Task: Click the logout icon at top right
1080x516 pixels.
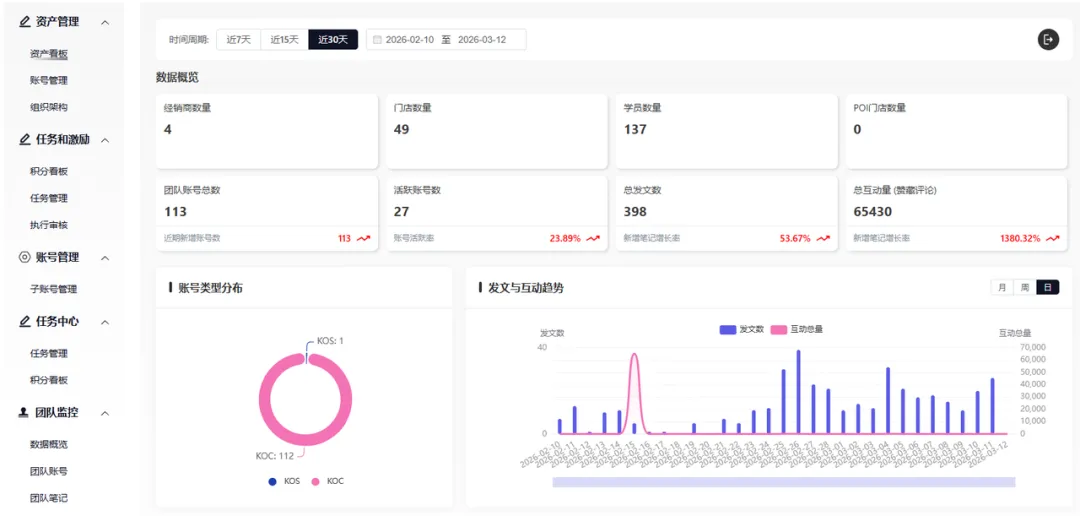Action: [1048, 39]
